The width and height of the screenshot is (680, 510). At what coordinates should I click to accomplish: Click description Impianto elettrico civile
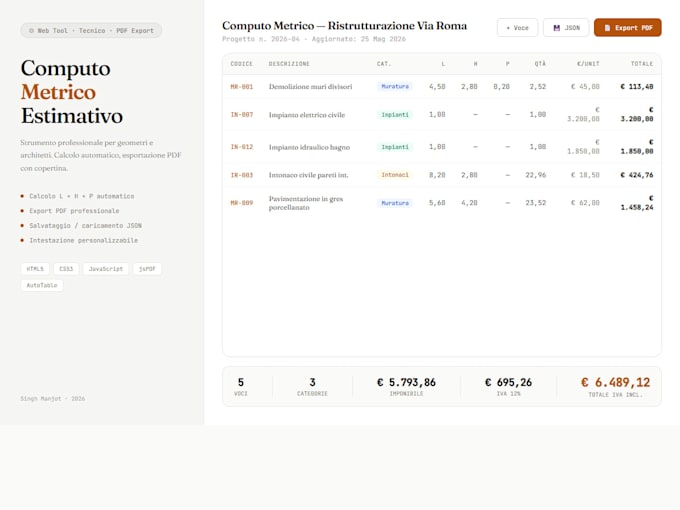point(307,115)
